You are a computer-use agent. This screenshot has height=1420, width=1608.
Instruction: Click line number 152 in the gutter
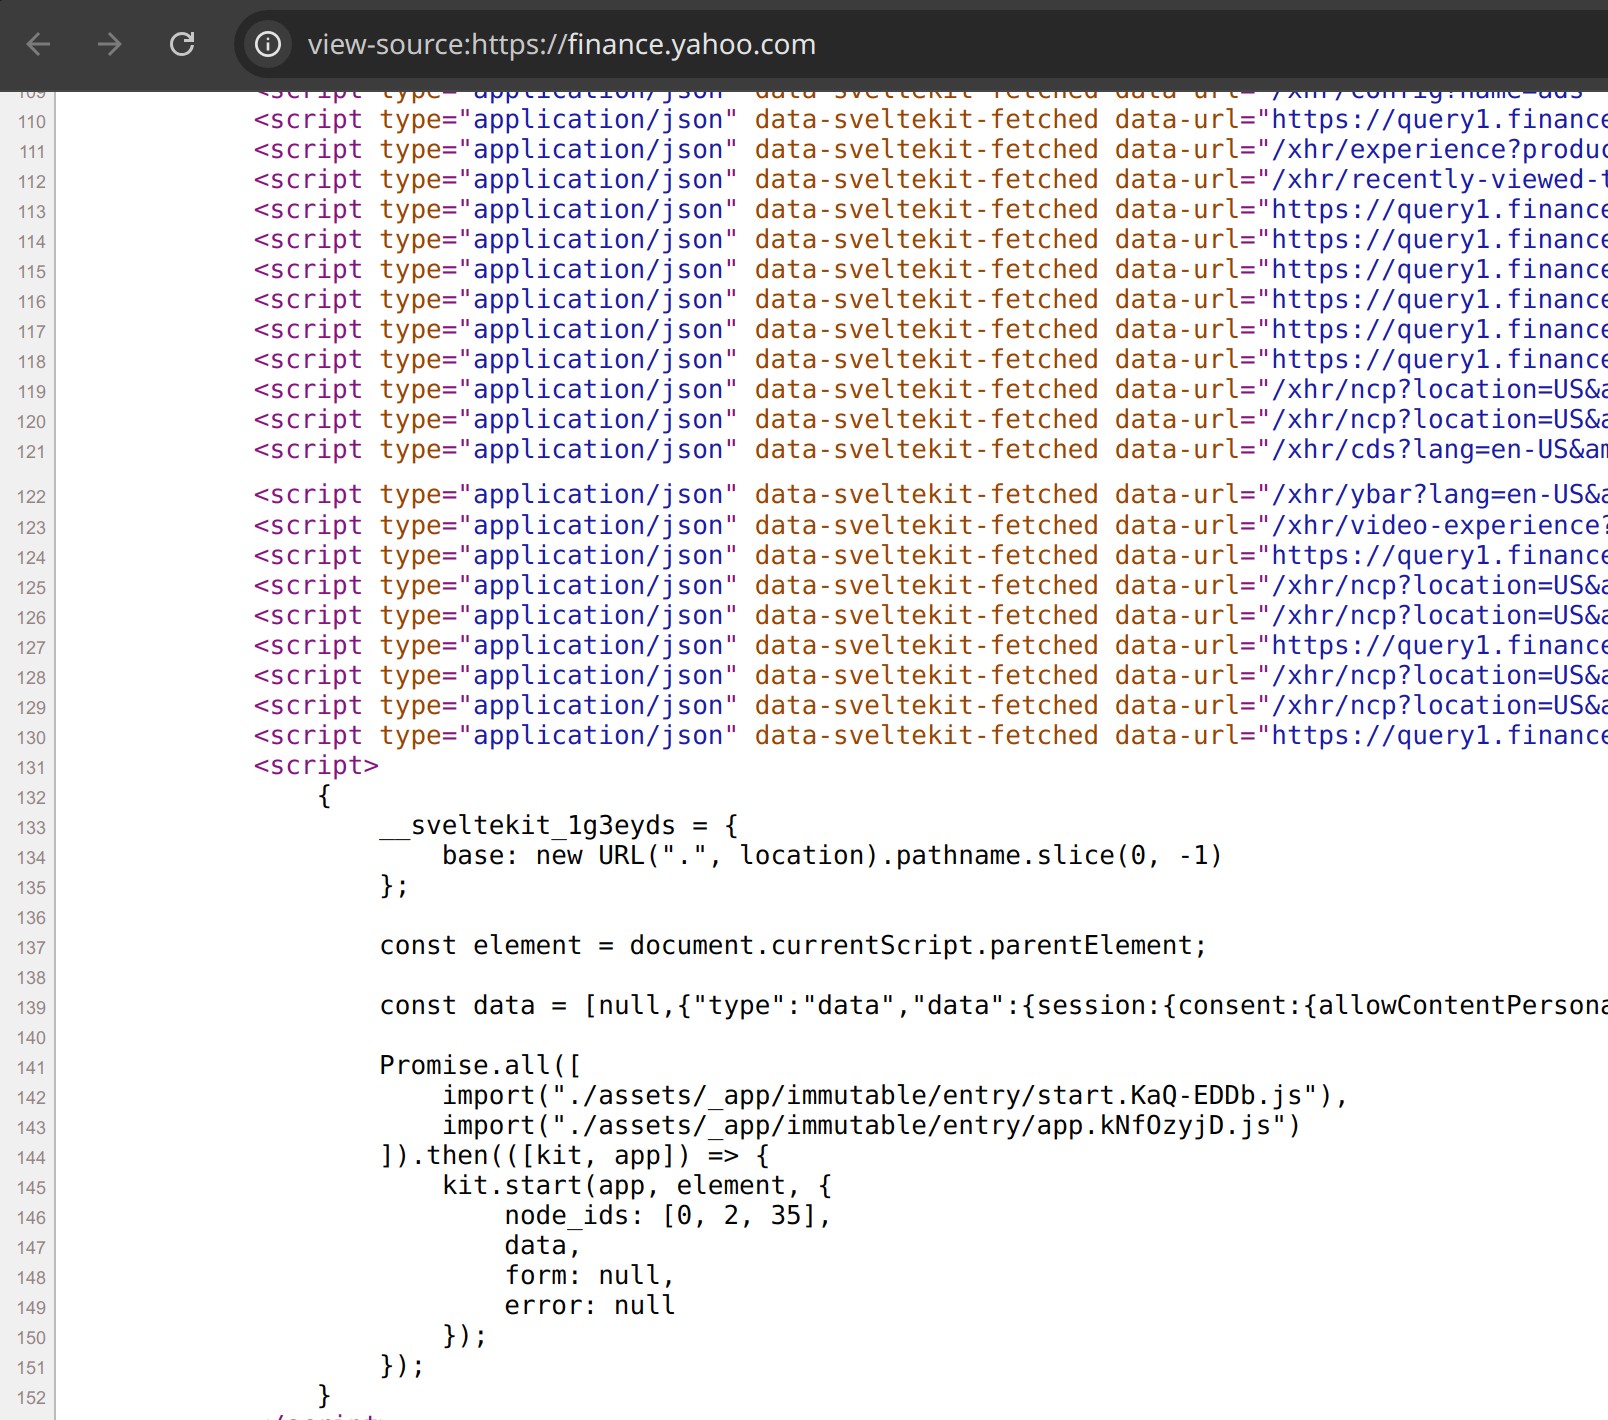(x=31, y=1398)
